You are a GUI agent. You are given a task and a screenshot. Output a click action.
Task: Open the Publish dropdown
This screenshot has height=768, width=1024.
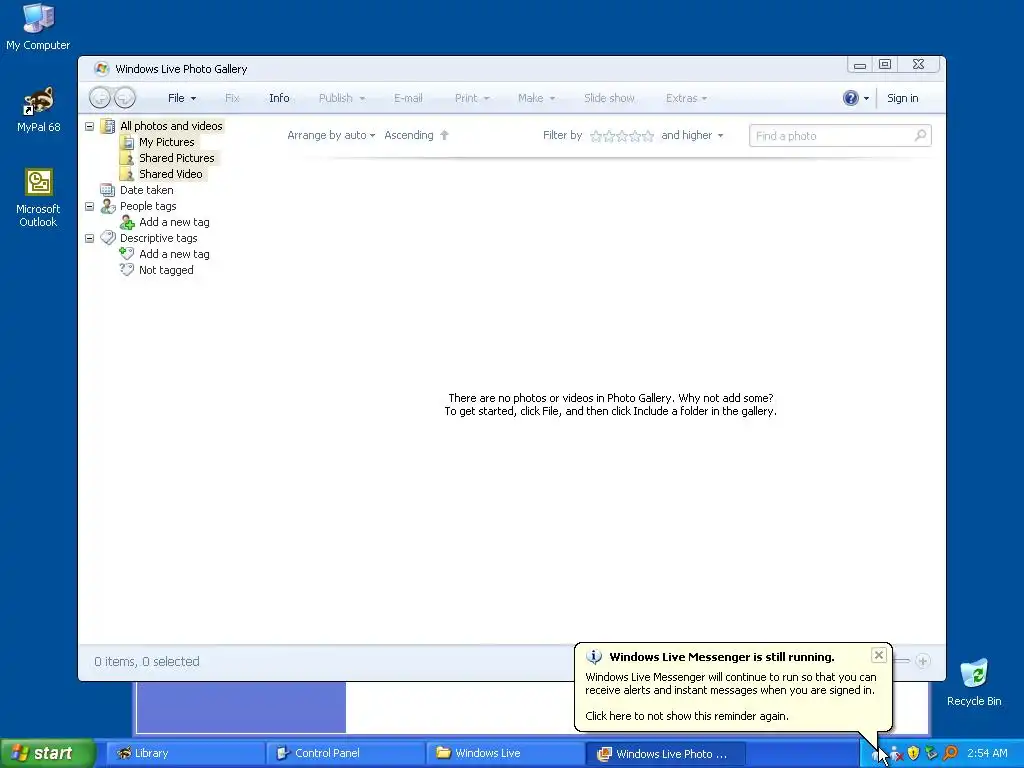pos(342,98)
